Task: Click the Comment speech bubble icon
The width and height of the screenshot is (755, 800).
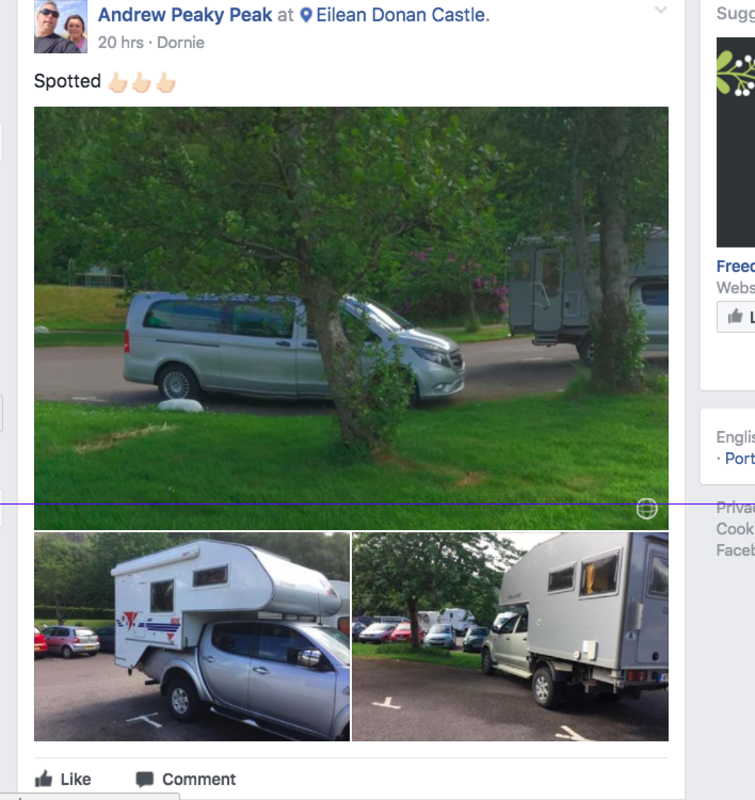Action: pyautogui.click(x=145, y=779)
